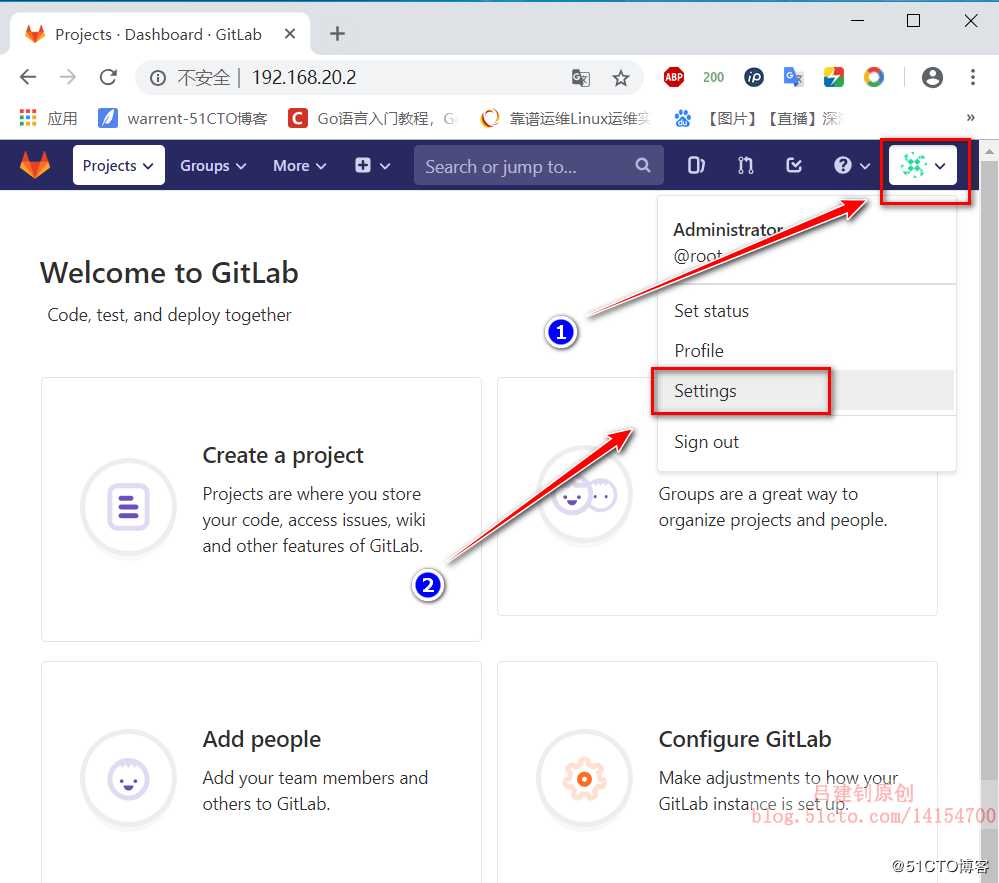Open the Chrome profile account icon
999x883 pixels.
(x=932, y=77)
